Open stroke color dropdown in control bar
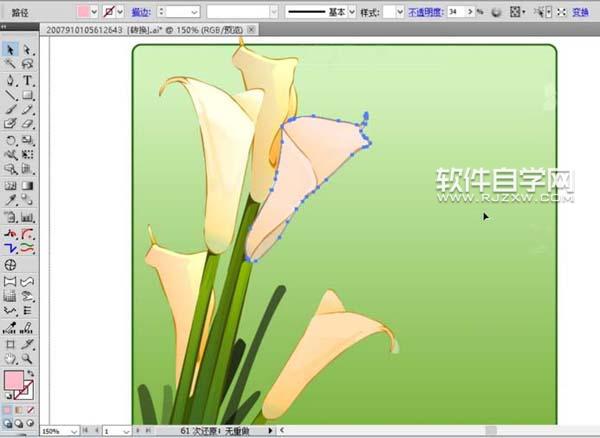 pyautogui.click(x=120, y=12)
